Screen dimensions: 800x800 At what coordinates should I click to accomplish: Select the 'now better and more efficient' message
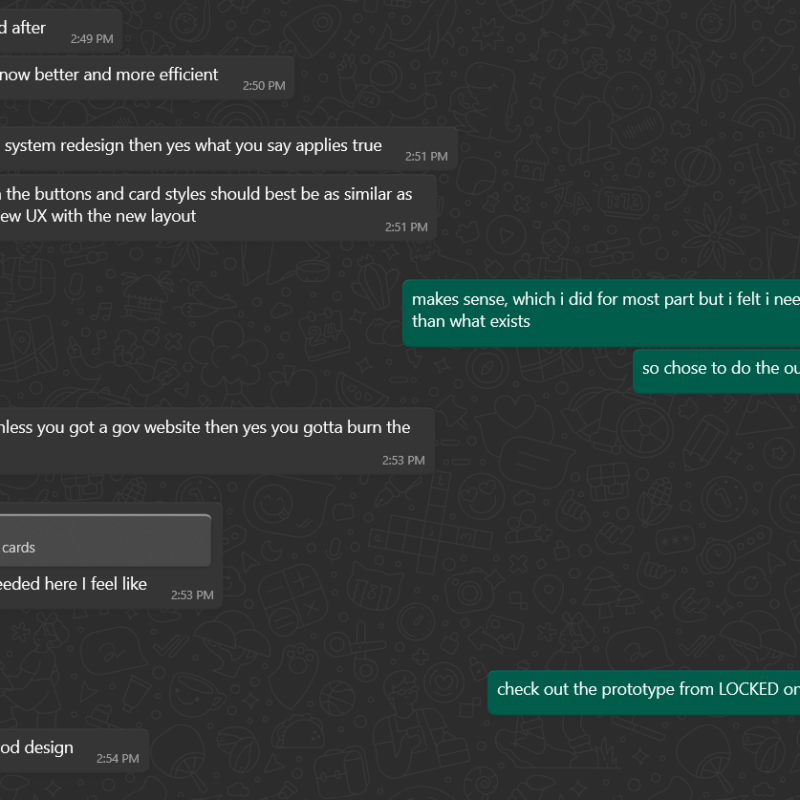coord(146,78)
